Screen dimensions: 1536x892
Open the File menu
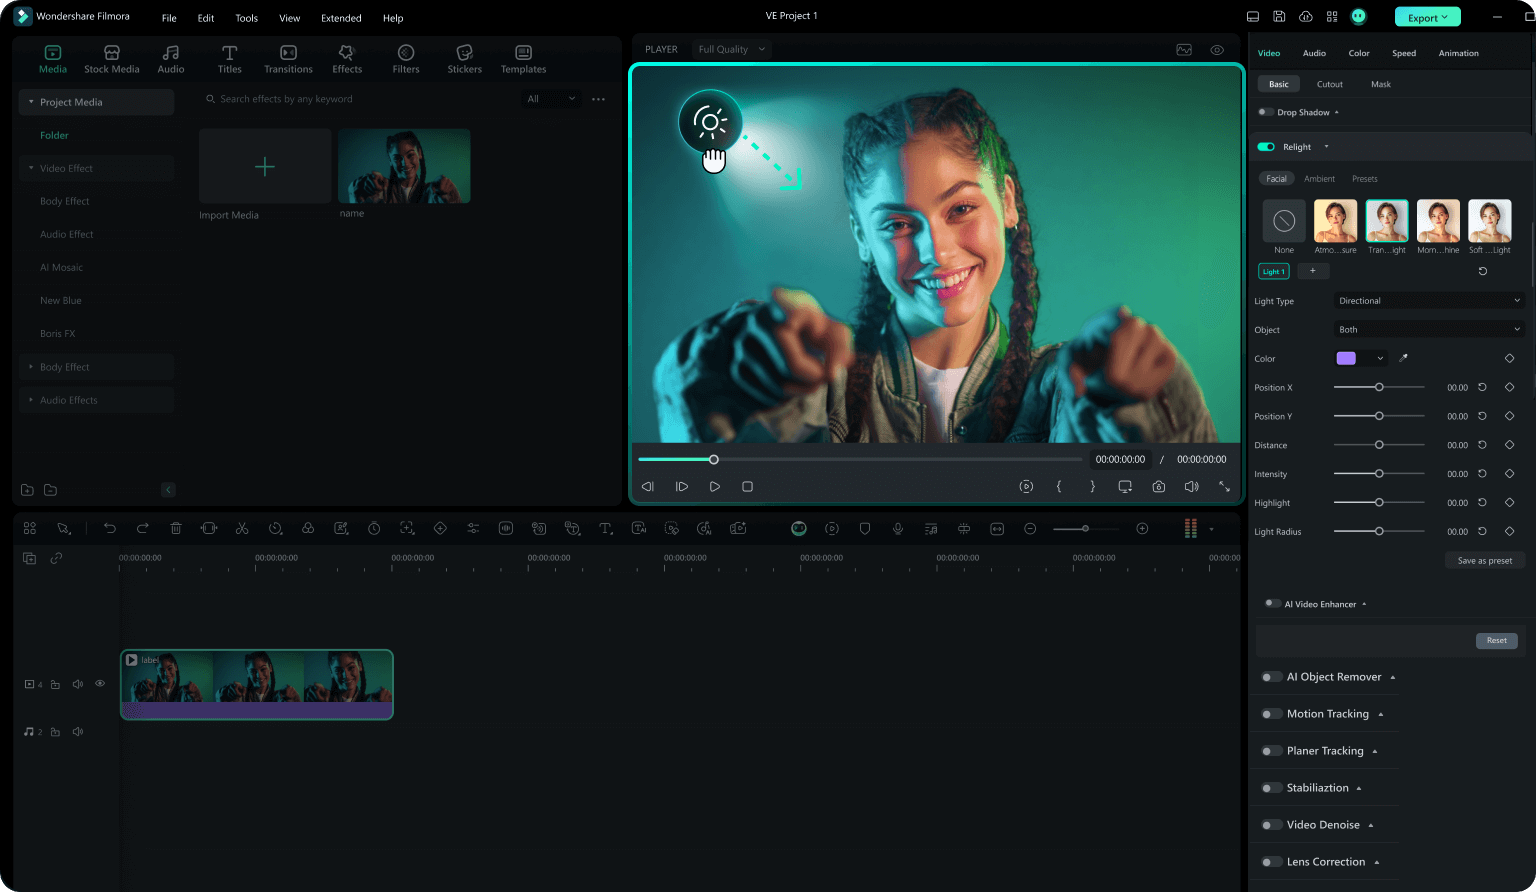(169, 18)
